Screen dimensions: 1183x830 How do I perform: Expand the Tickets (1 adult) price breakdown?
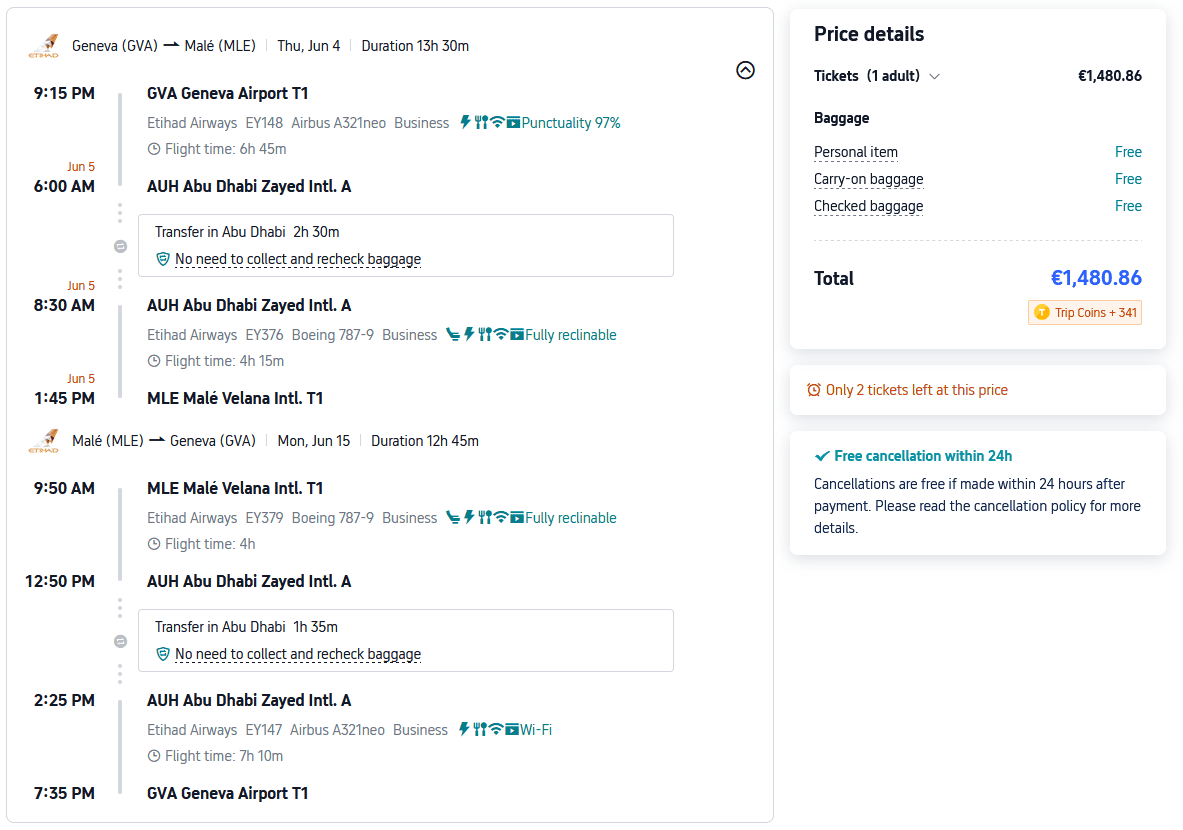point(935,76)
